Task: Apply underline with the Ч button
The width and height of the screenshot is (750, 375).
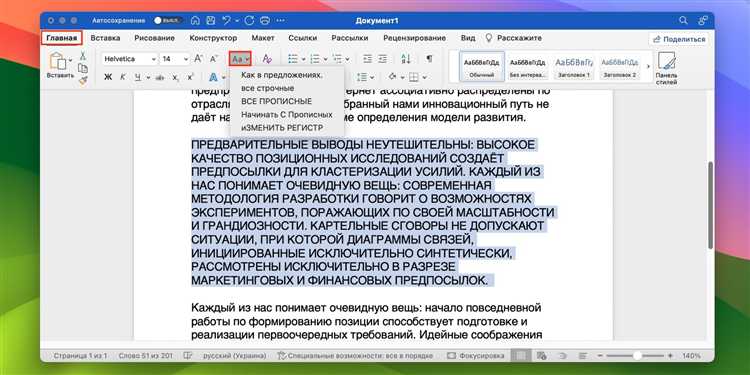Action: click(x=138, y=77)
